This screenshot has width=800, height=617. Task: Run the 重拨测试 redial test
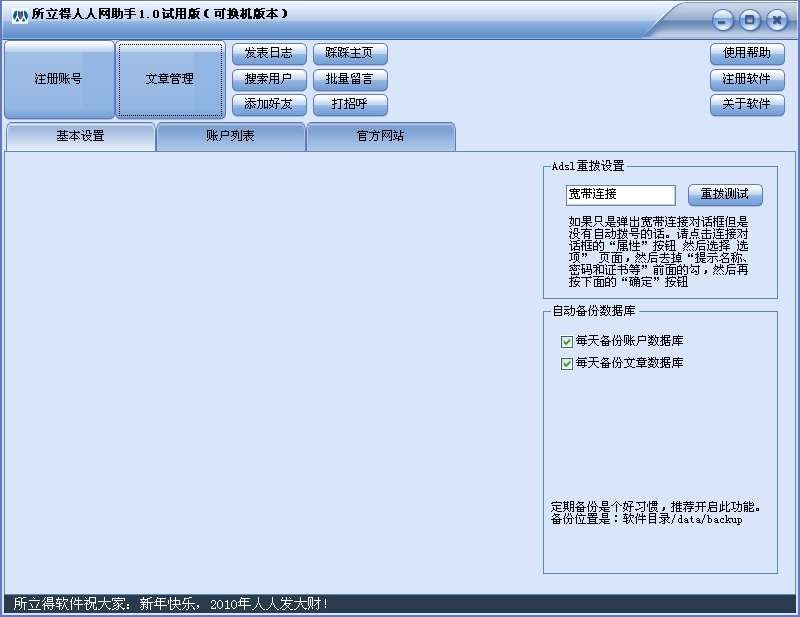coord(724,195)
